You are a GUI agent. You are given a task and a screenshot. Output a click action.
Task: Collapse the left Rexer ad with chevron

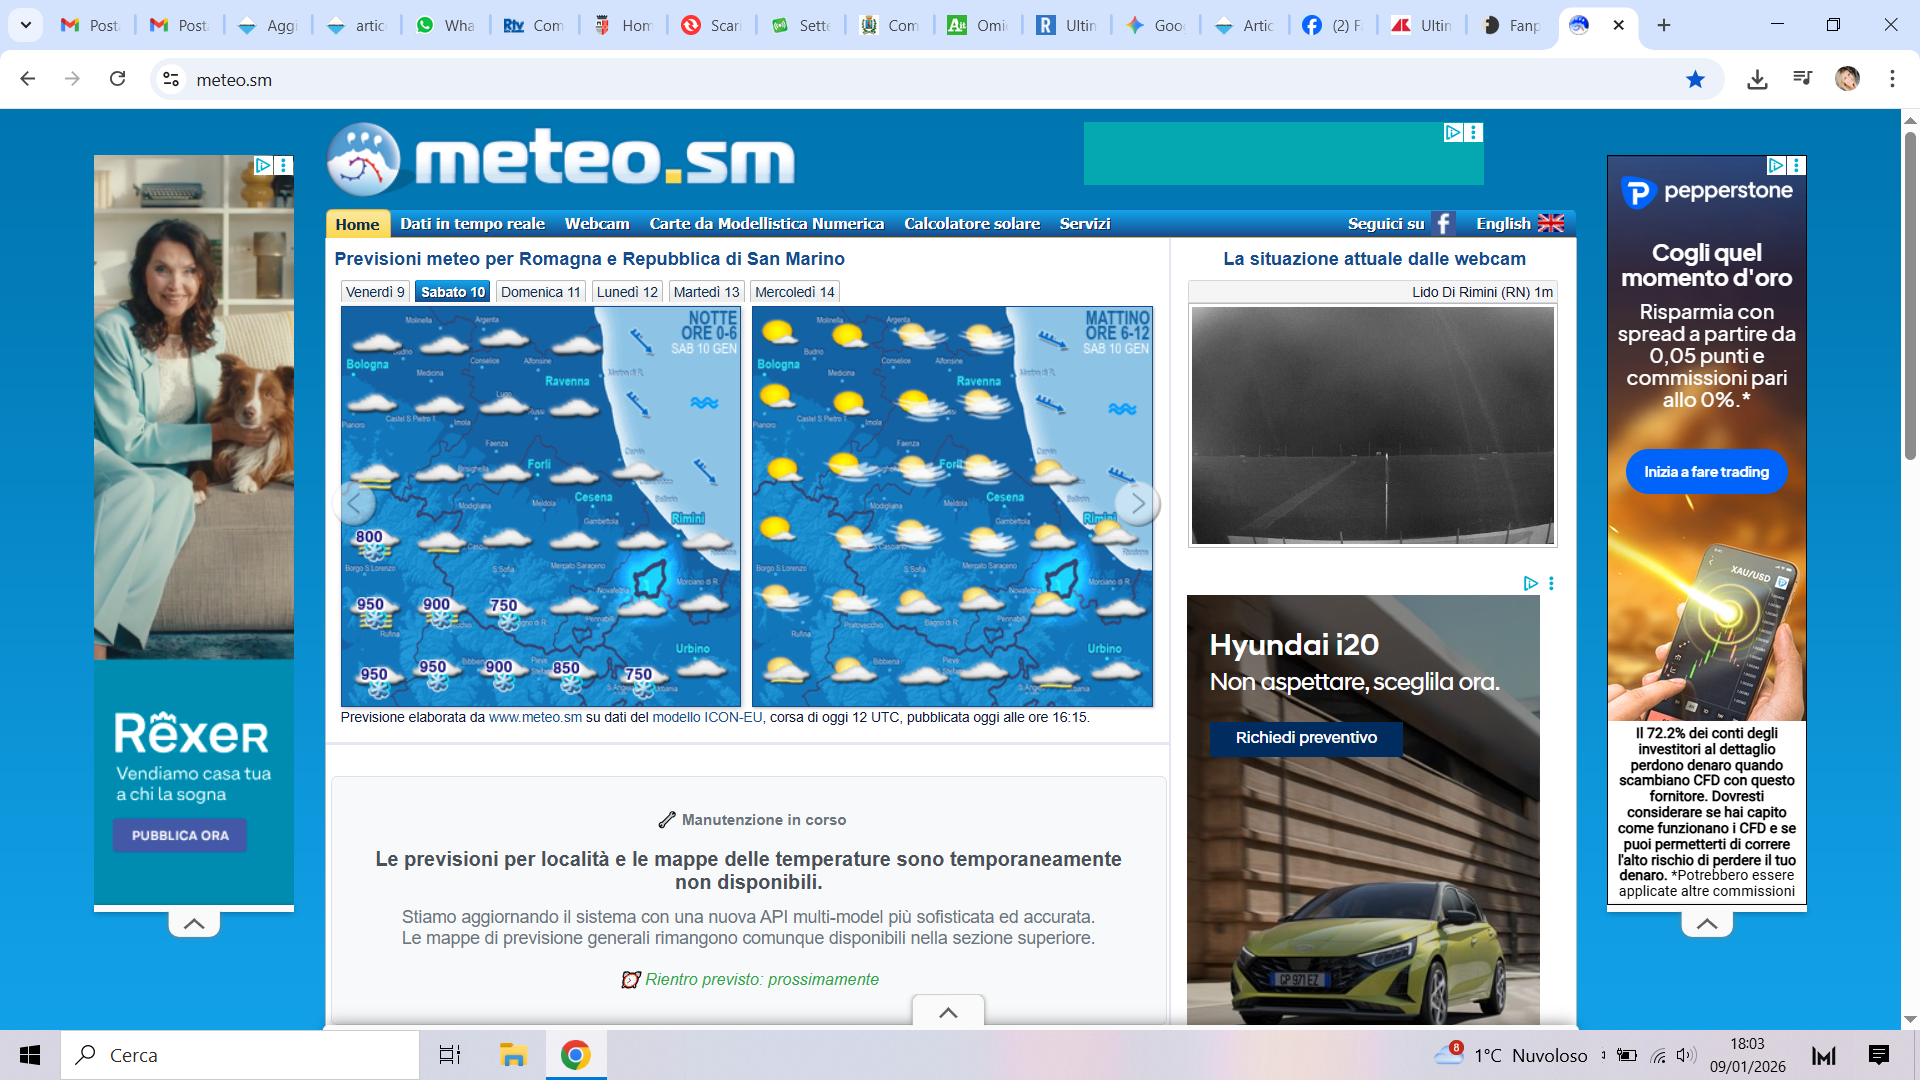[194, 924]
